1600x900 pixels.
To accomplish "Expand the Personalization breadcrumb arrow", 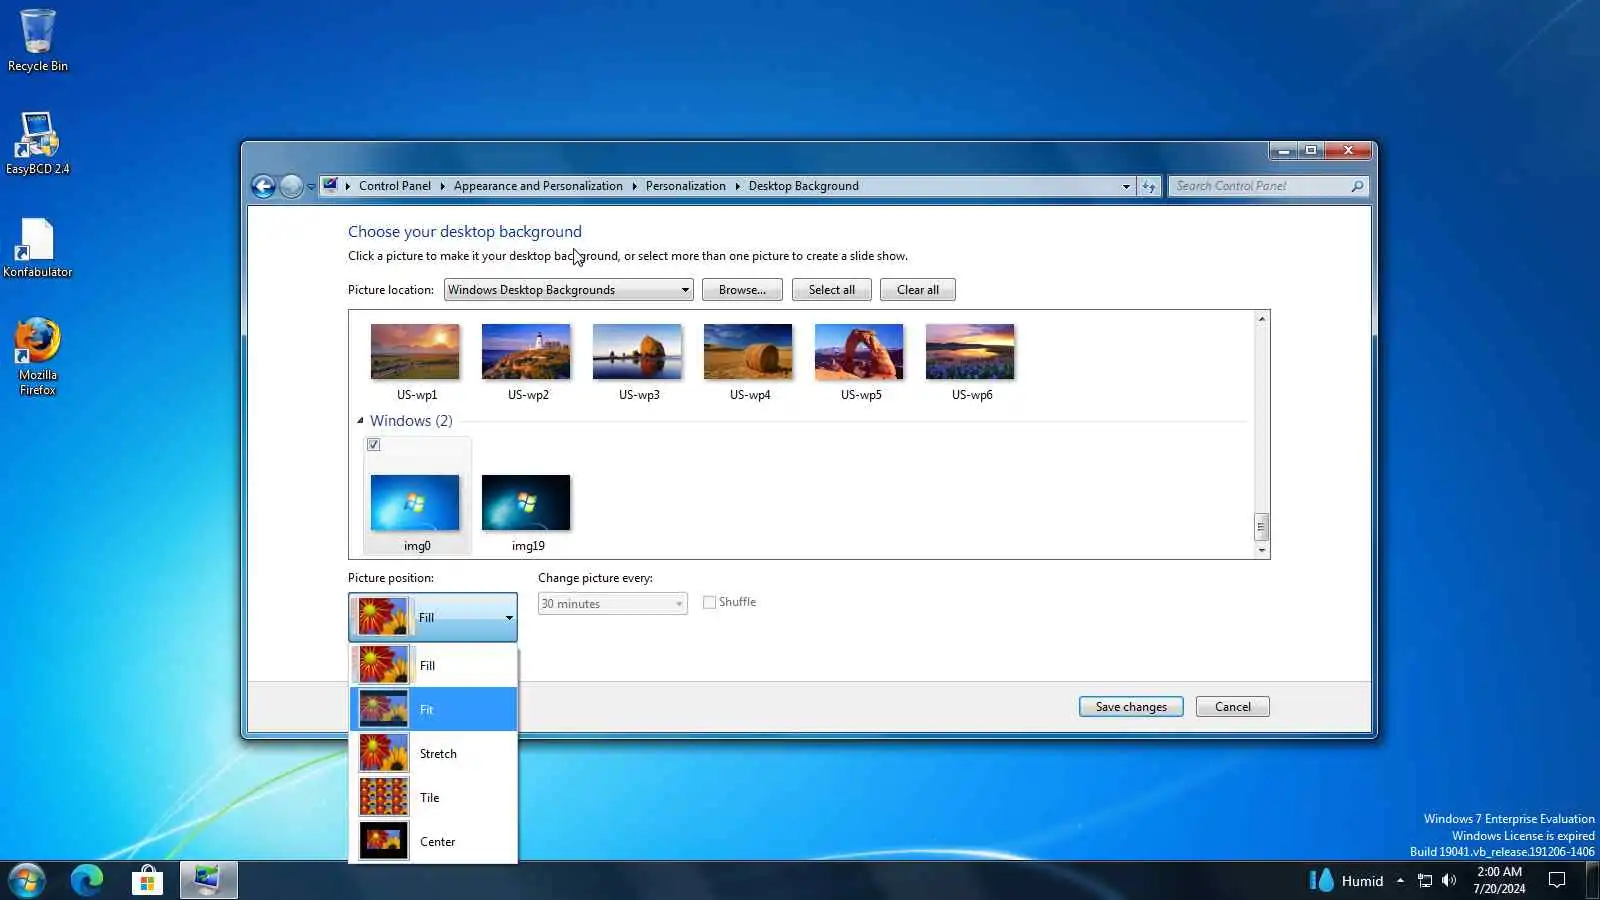I will click(737, 186).
